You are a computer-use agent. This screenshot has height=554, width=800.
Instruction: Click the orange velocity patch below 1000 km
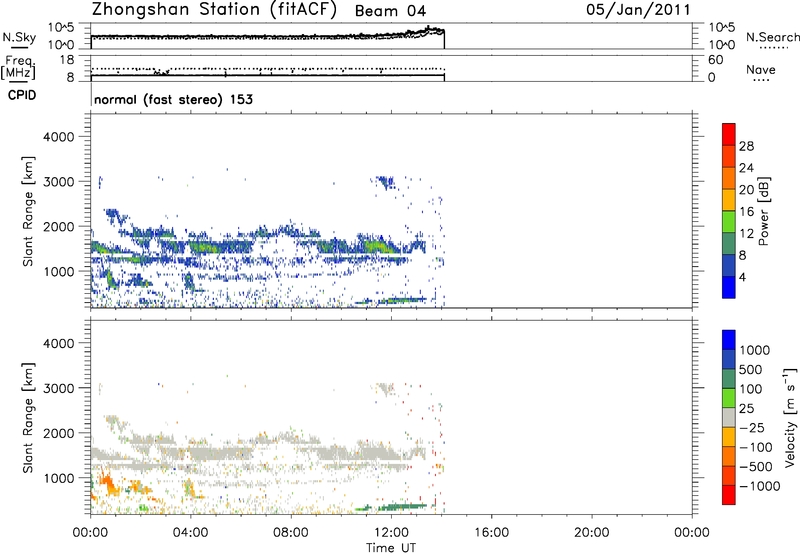[x=107, y=483]
